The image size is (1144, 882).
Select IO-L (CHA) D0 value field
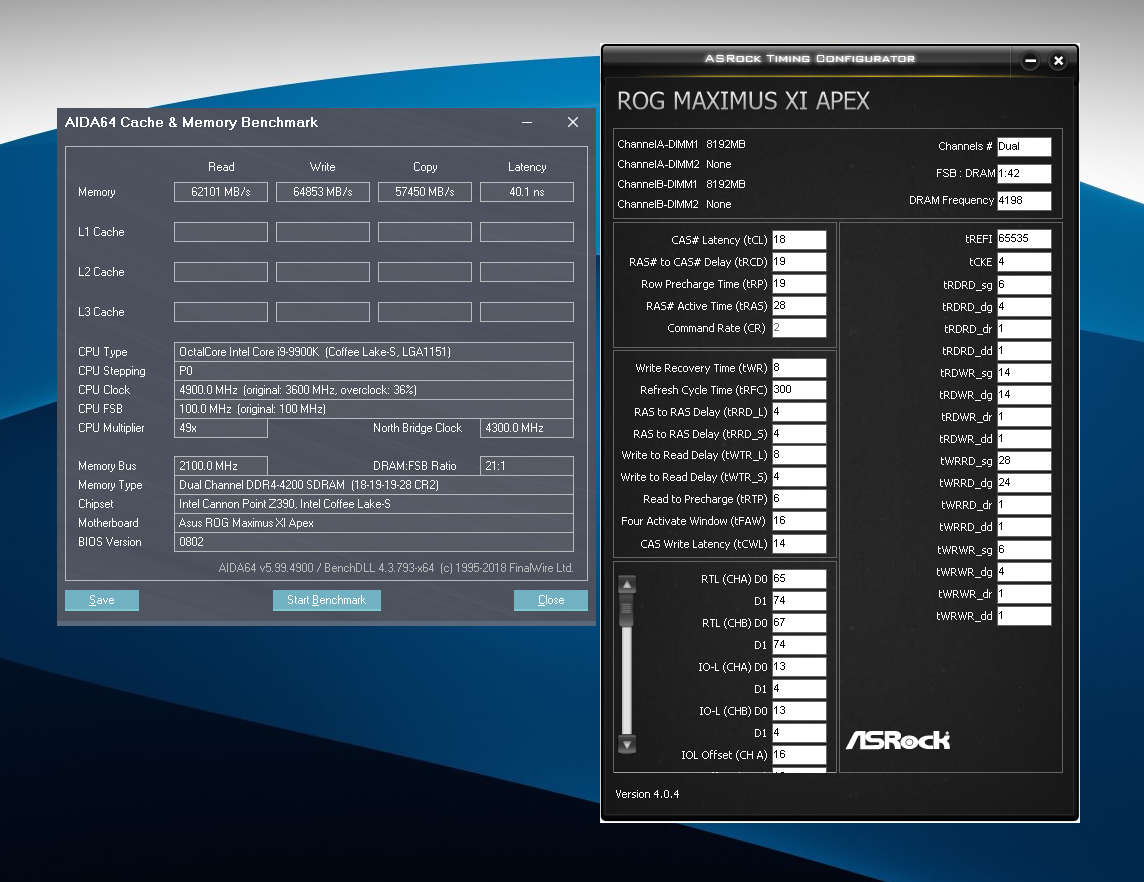799,666
